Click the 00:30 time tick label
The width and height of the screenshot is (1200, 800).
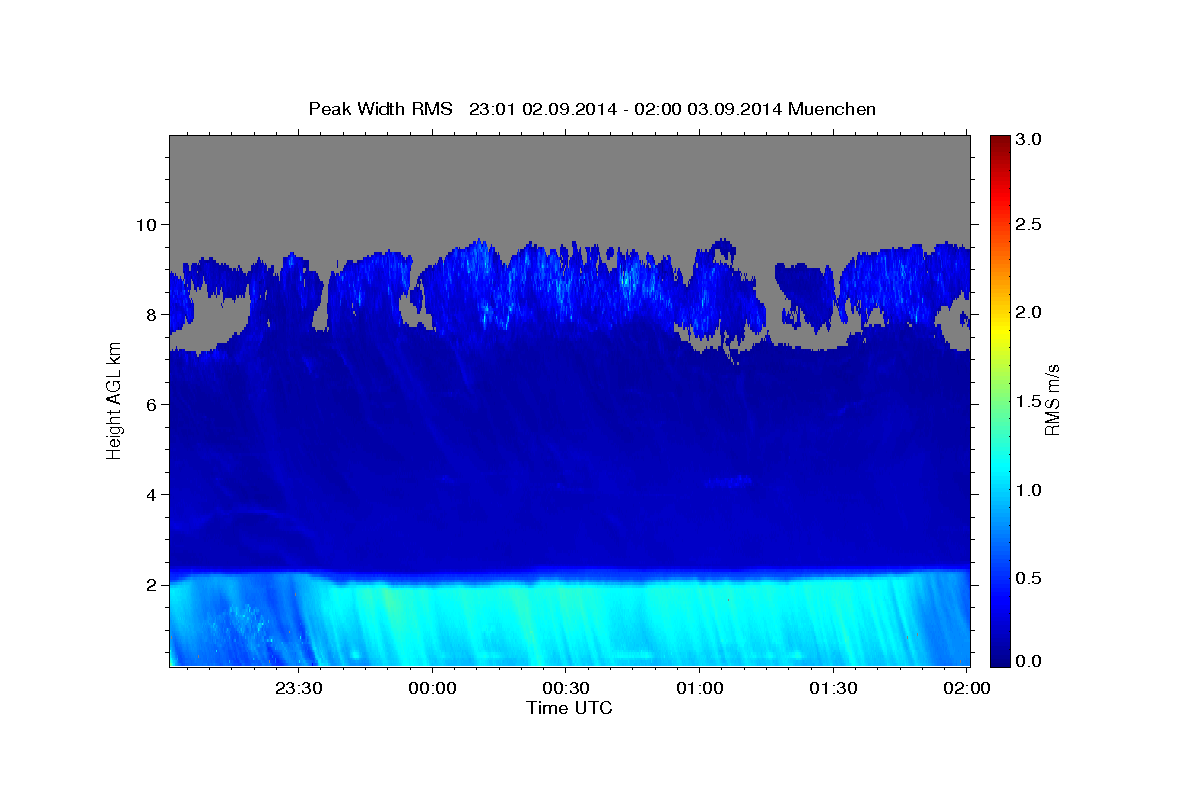tap(566, 688)
